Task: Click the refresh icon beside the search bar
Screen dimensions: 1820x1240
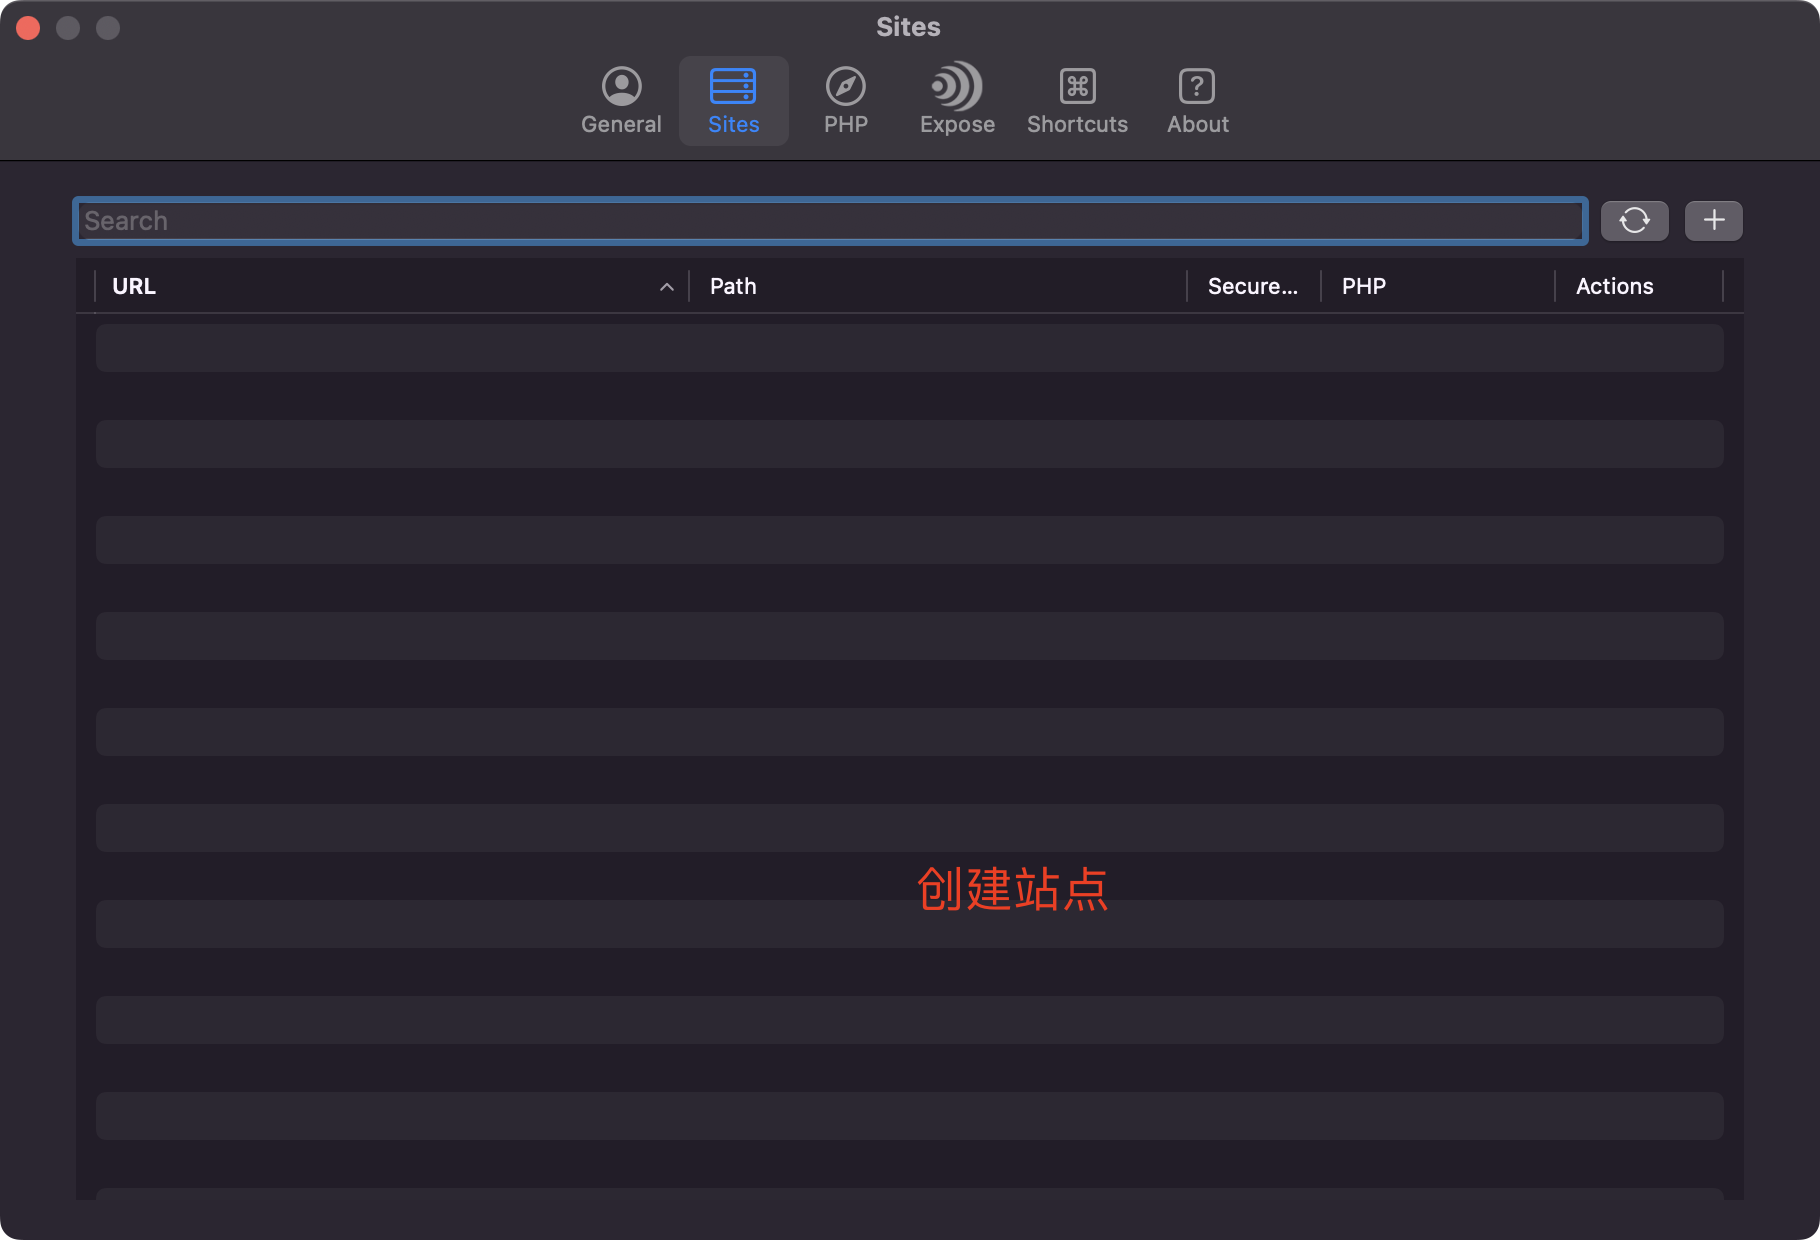Action: (1634, 220)
